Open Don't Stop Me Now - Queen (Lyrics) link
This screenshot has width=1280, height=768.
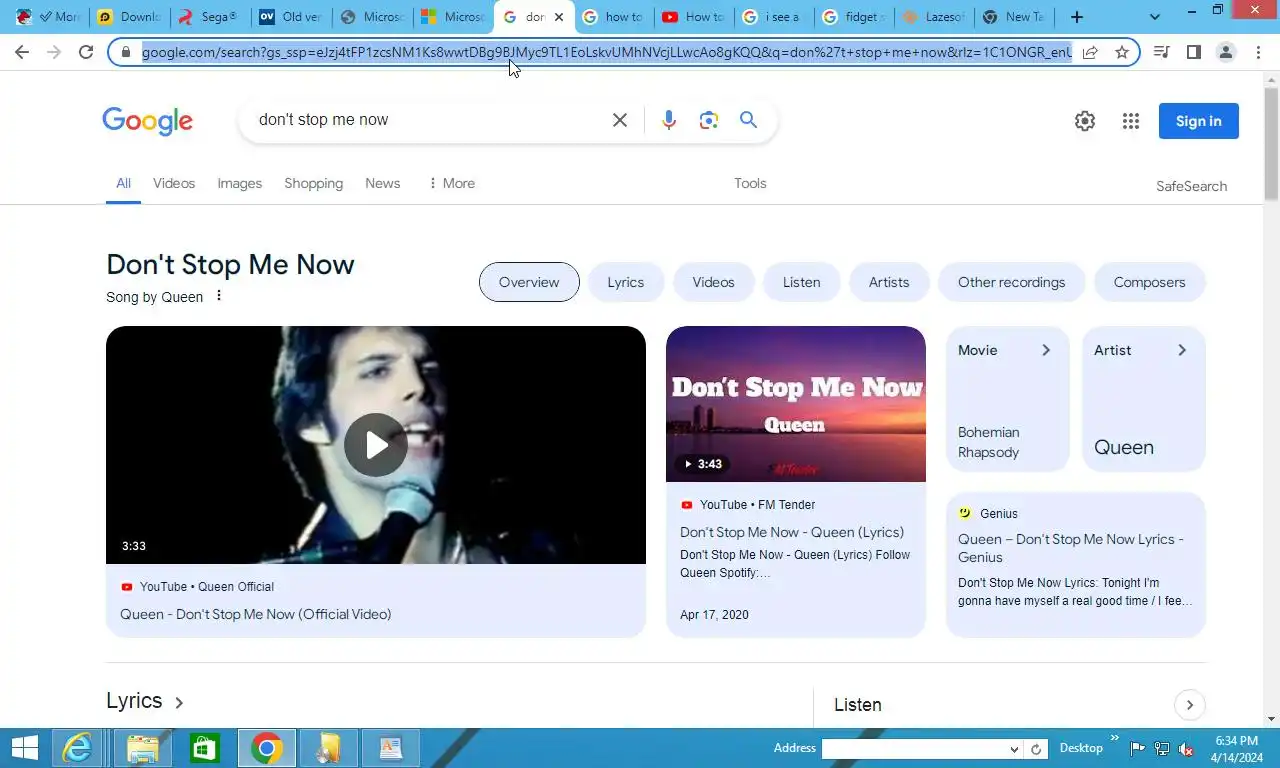[x=792, y=532]
